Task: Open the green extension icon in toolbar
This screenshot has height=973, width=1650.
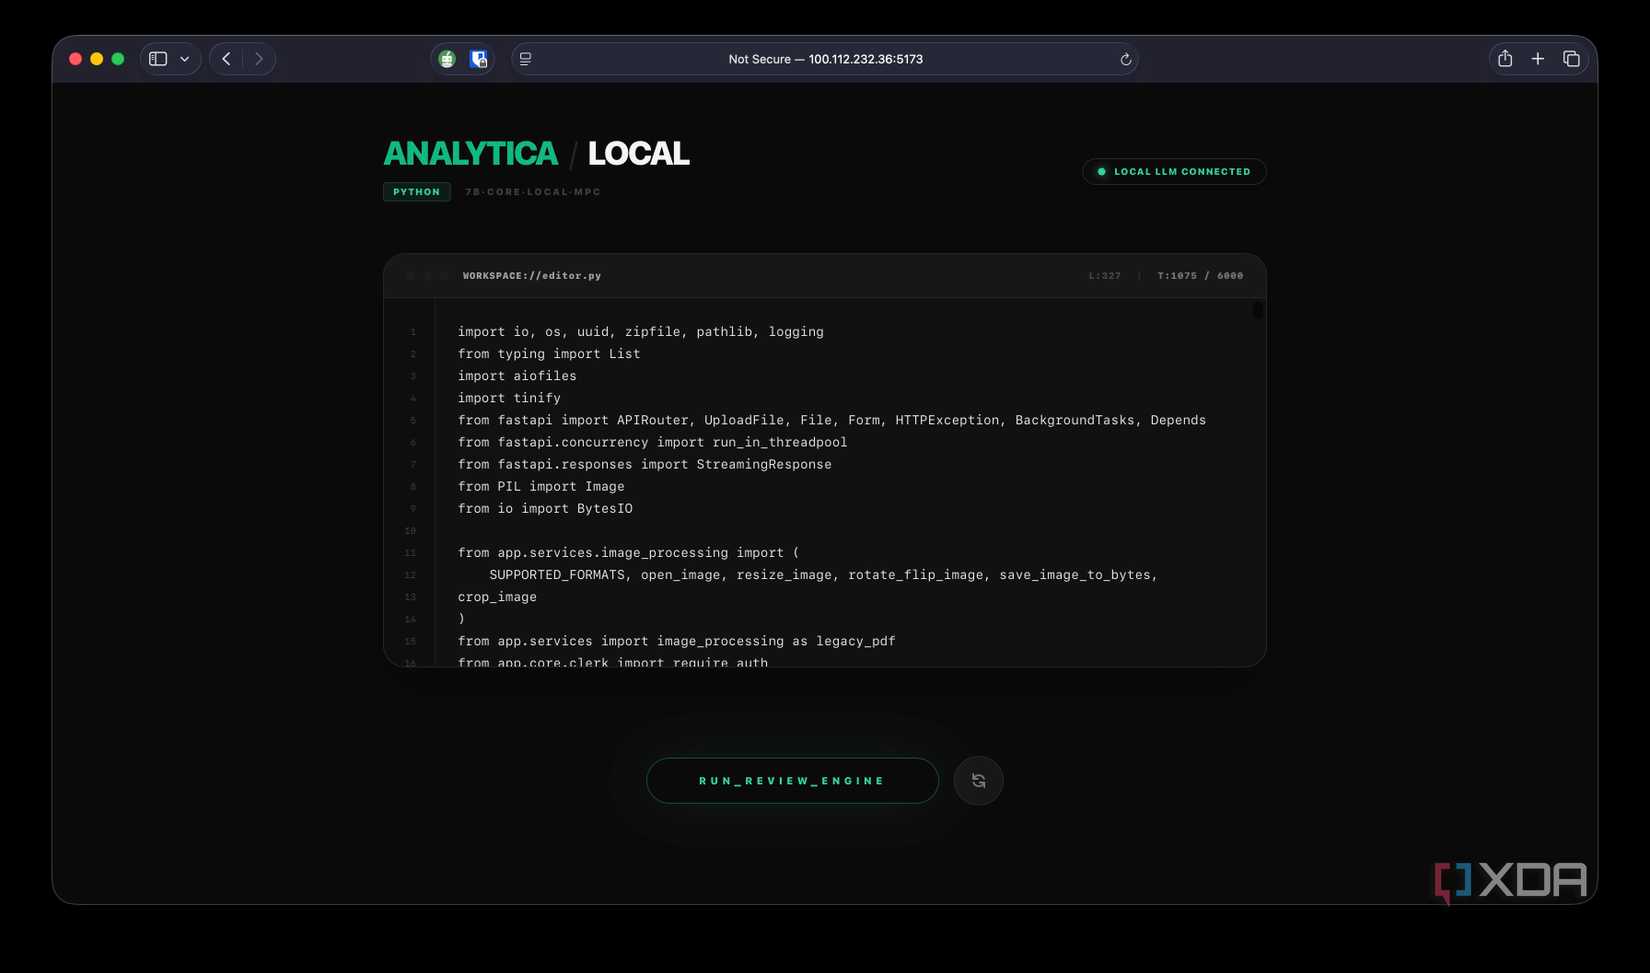Action: click(447, 59)
